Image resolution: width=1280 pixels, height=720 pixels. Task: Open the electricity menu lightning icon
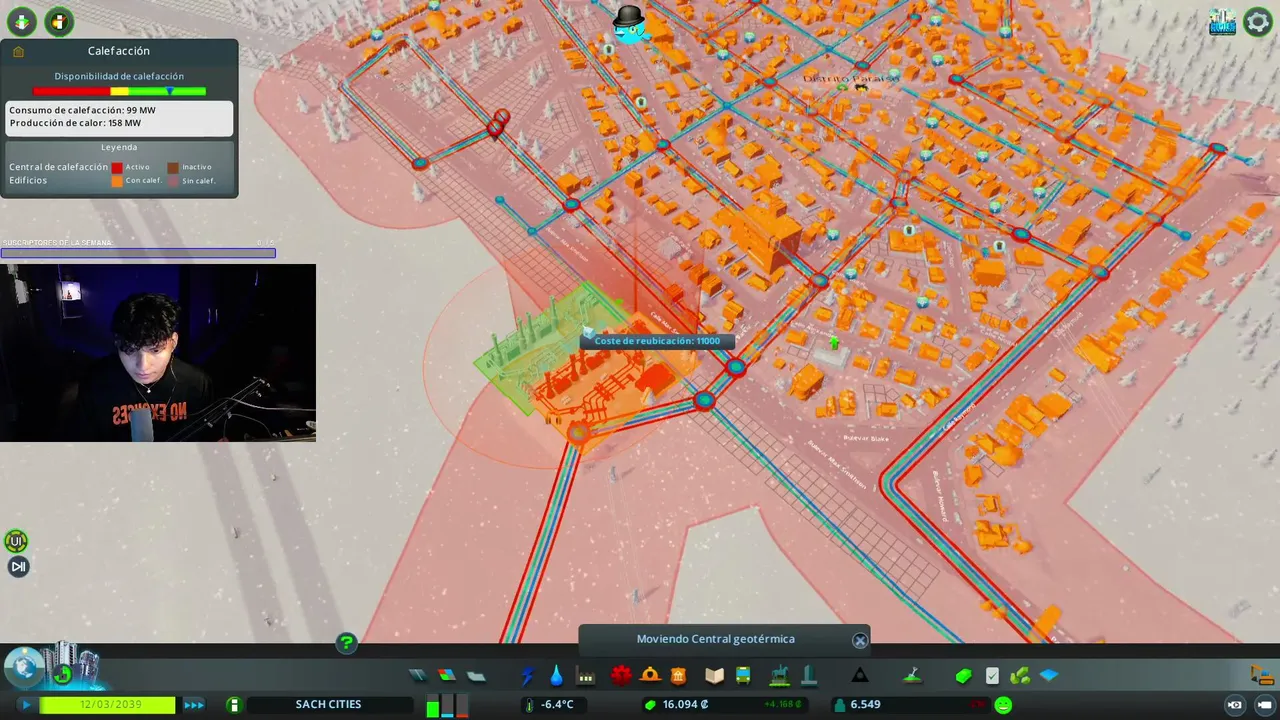tap(527, 676)
